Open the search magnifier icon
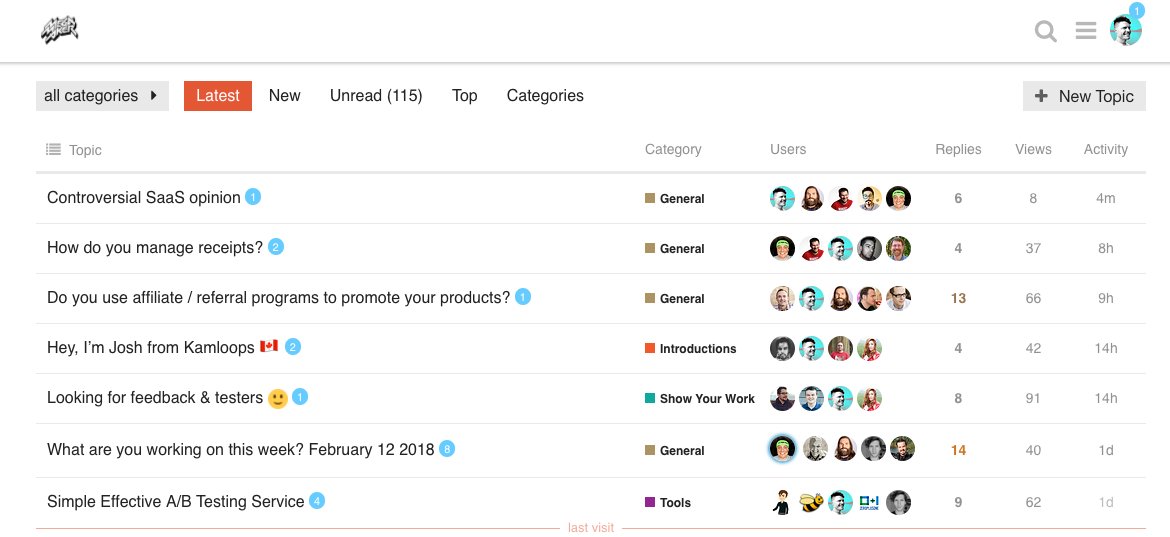 pos(1046,32)
